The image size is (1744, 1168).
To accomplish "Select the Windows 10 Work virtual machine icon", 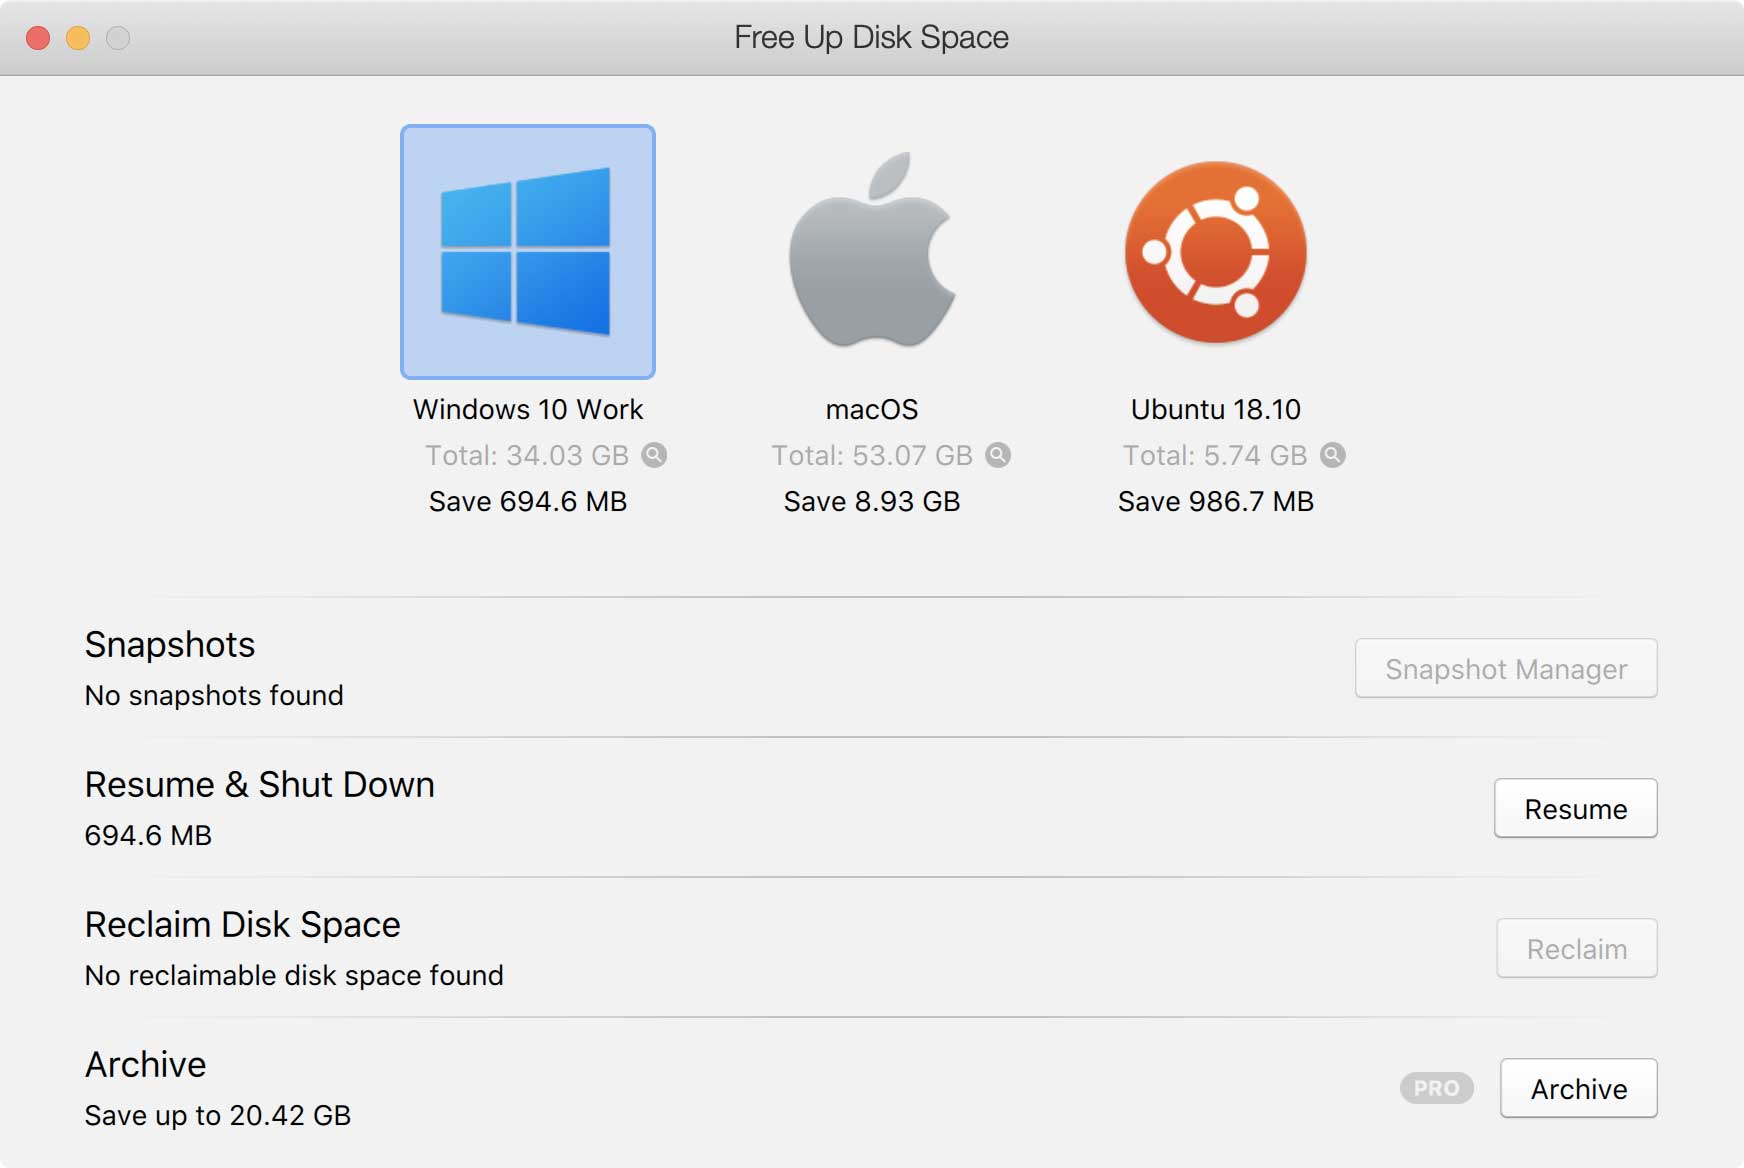I will 527,252.
